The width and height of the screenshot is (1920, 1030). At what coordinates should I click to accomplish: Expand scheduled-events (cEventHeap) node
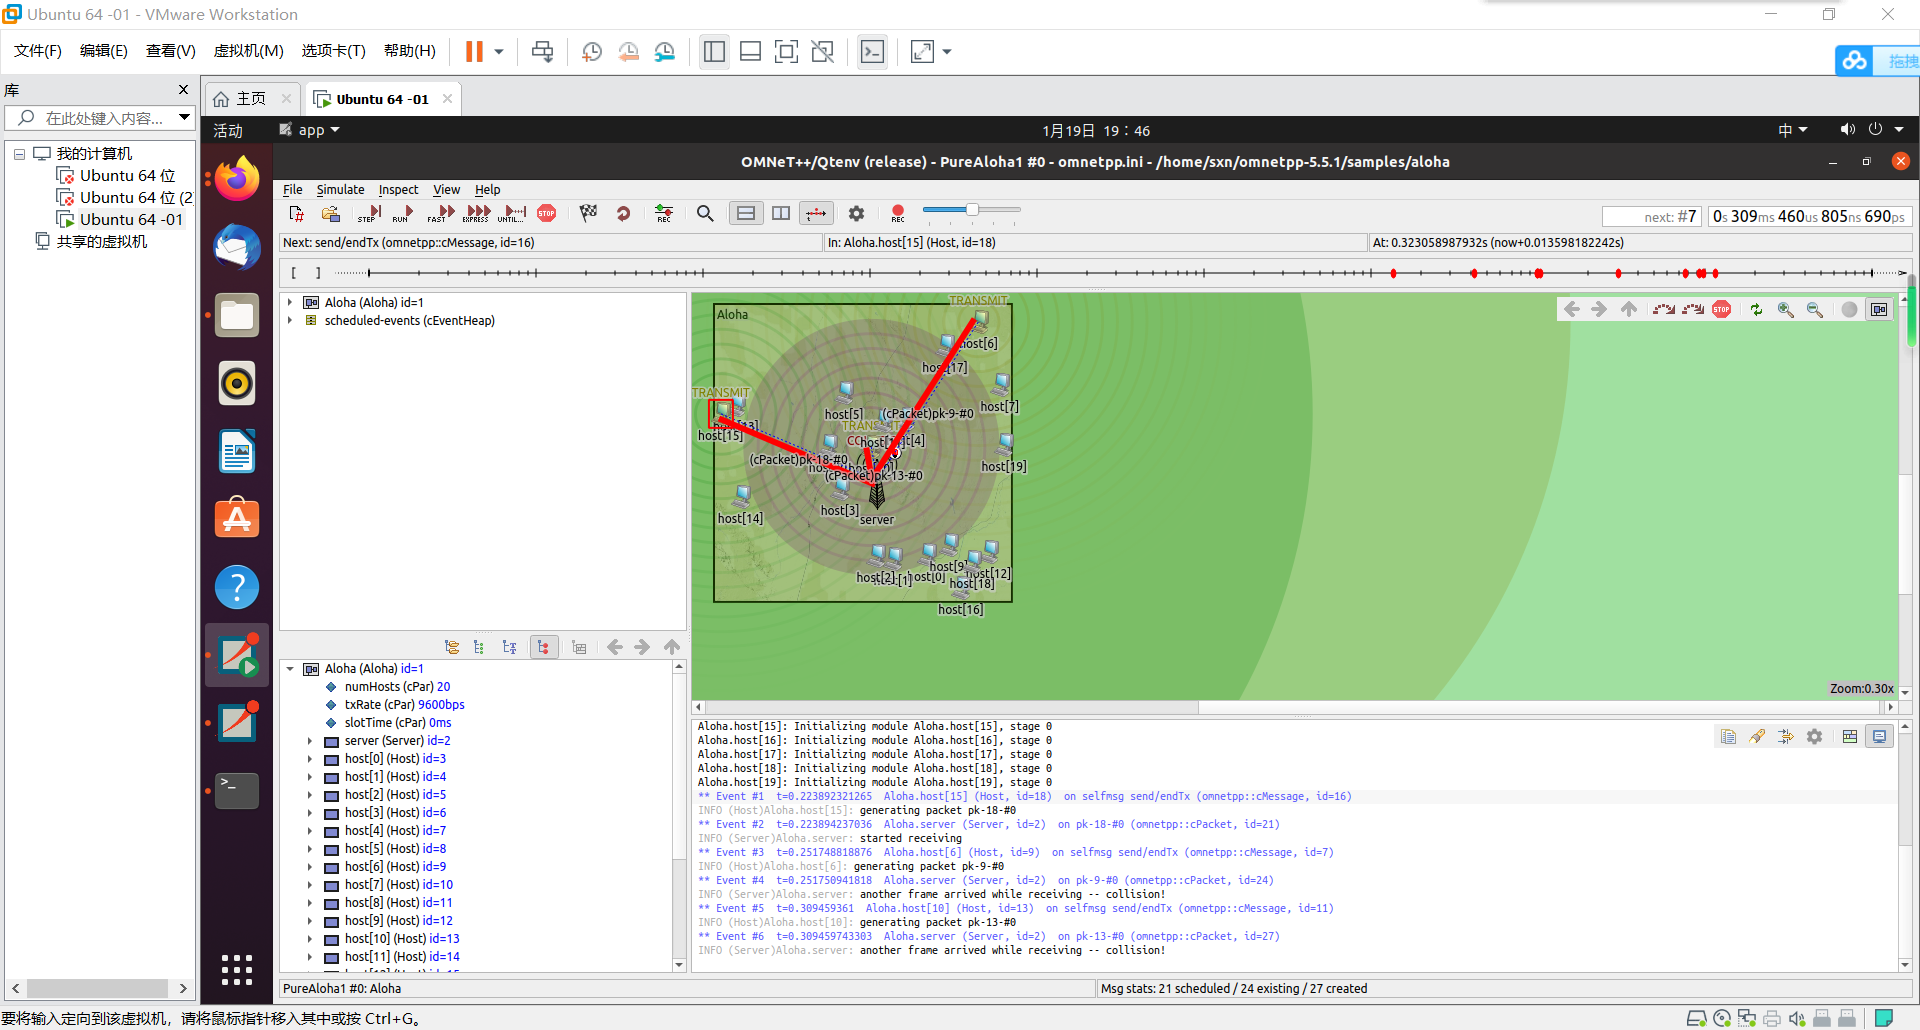[x=291, y=321]
